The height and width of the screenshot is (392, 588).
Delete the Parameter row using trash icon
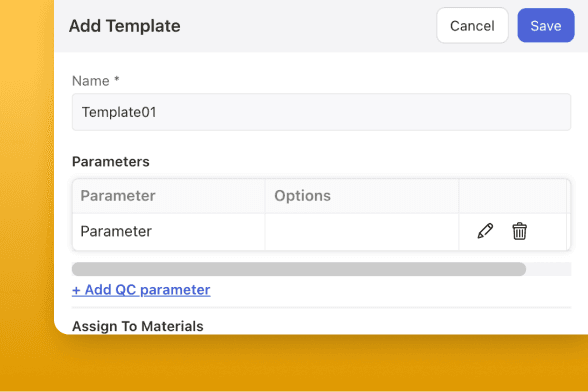click(519, 231)
